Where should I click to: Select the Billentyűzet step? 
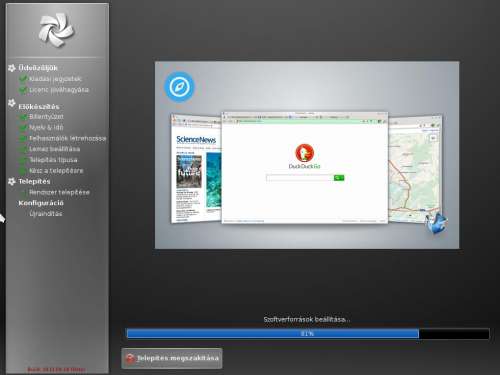coord(46,117)
